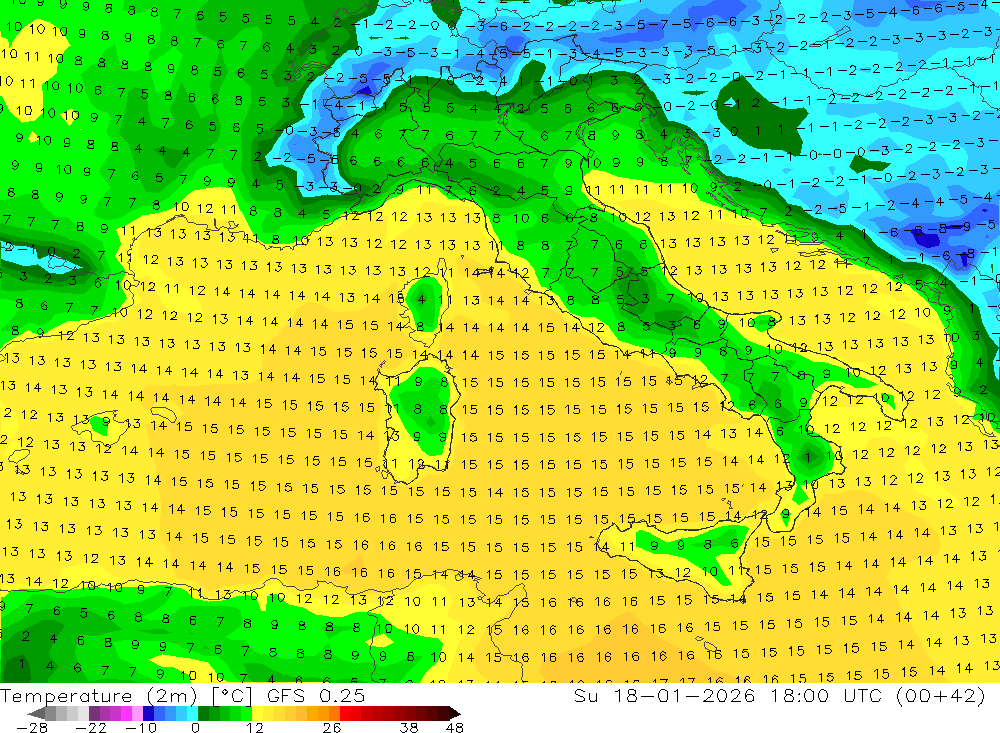The width and height of the screenshot is (1000, 733).
Task: Click the '(00+42)' forecast offset text
Action: [941, 696]
